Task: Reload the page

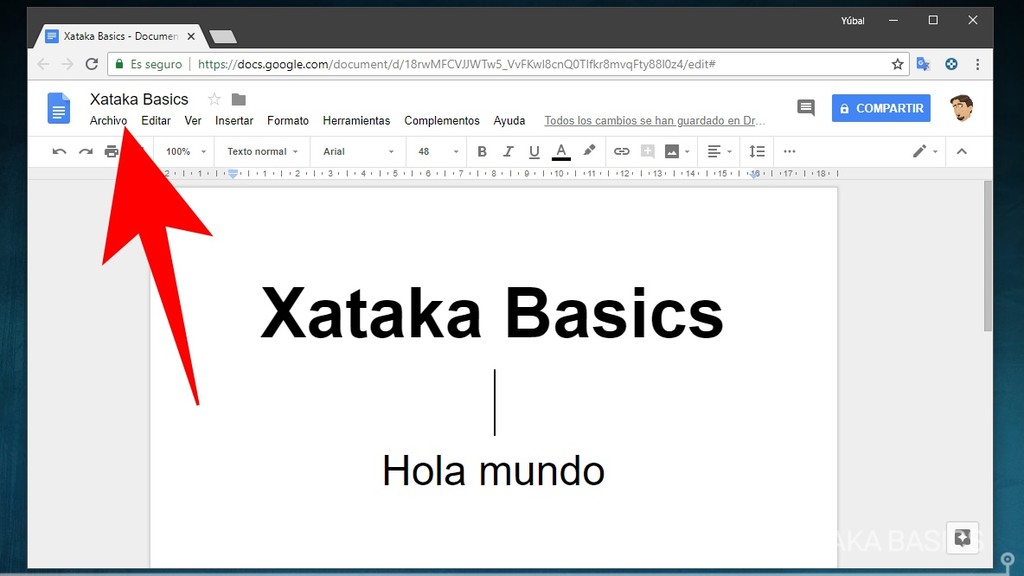Action: tap(91, 64)
